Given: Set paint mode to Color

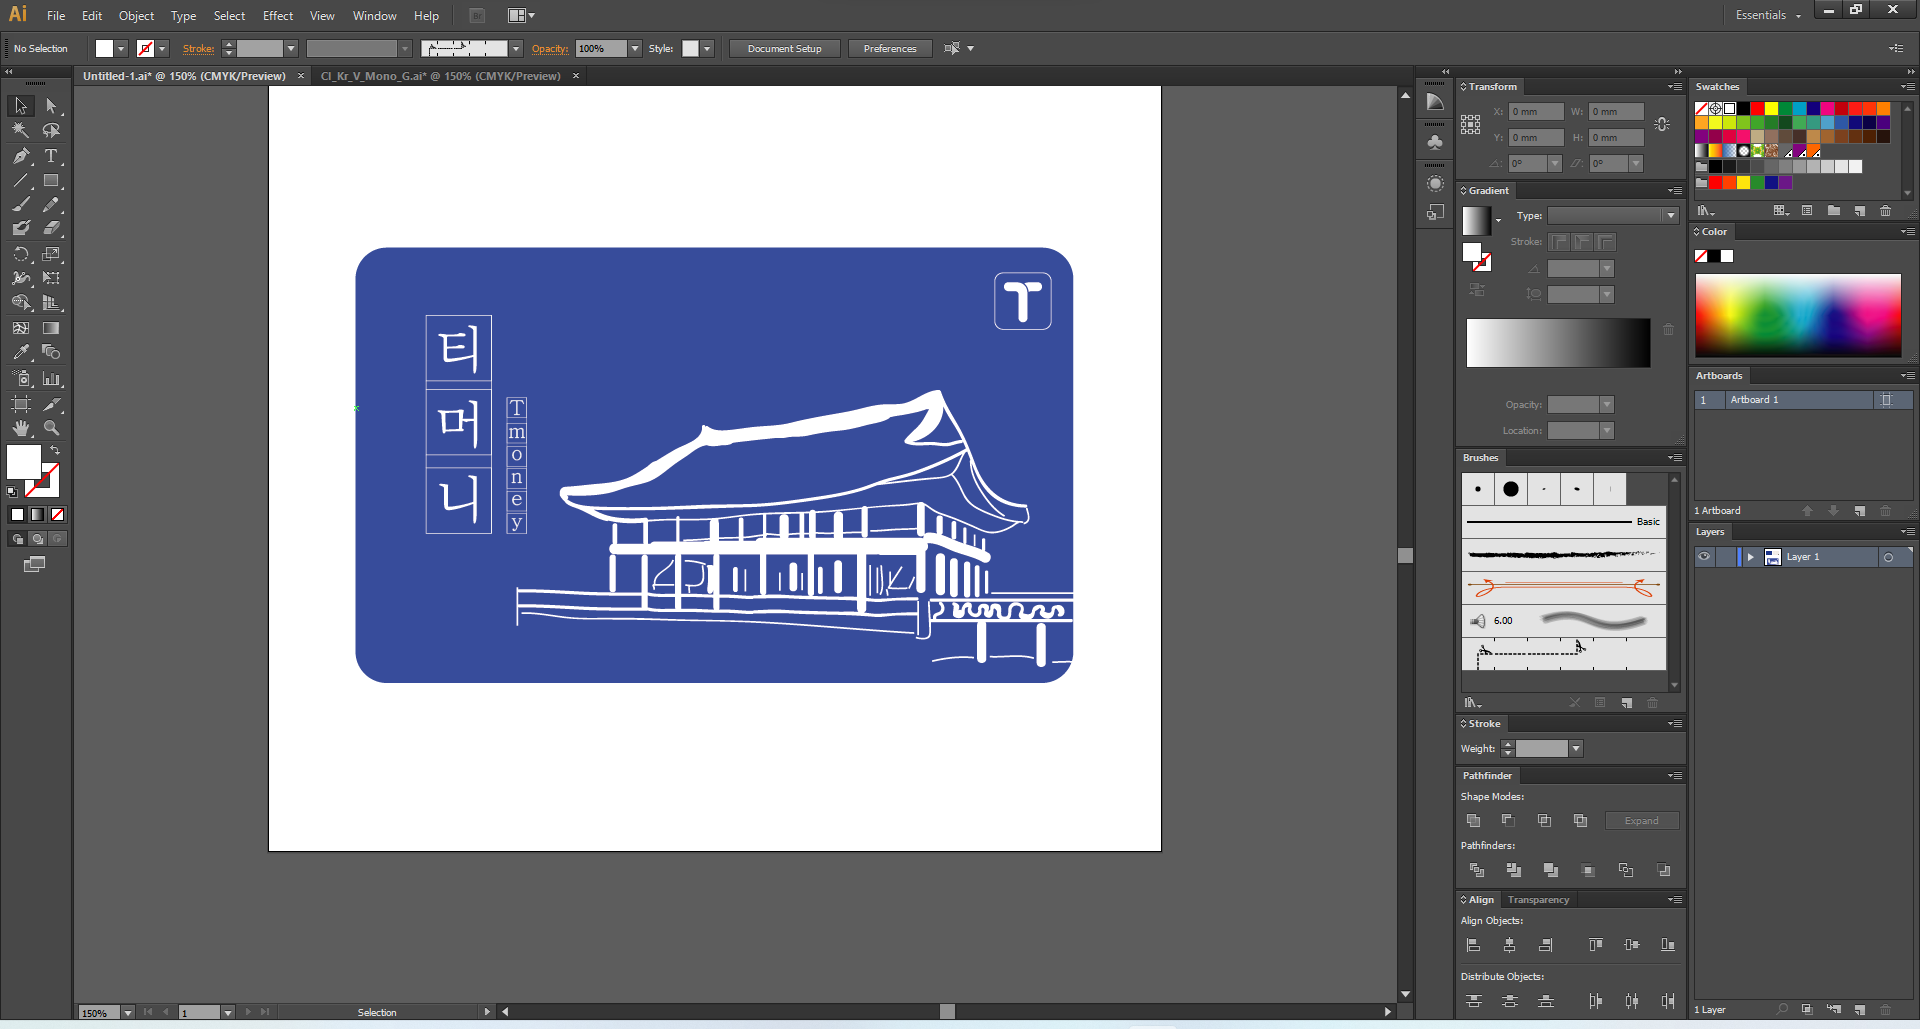Looking at the screenshot, I should coord(17,514).
